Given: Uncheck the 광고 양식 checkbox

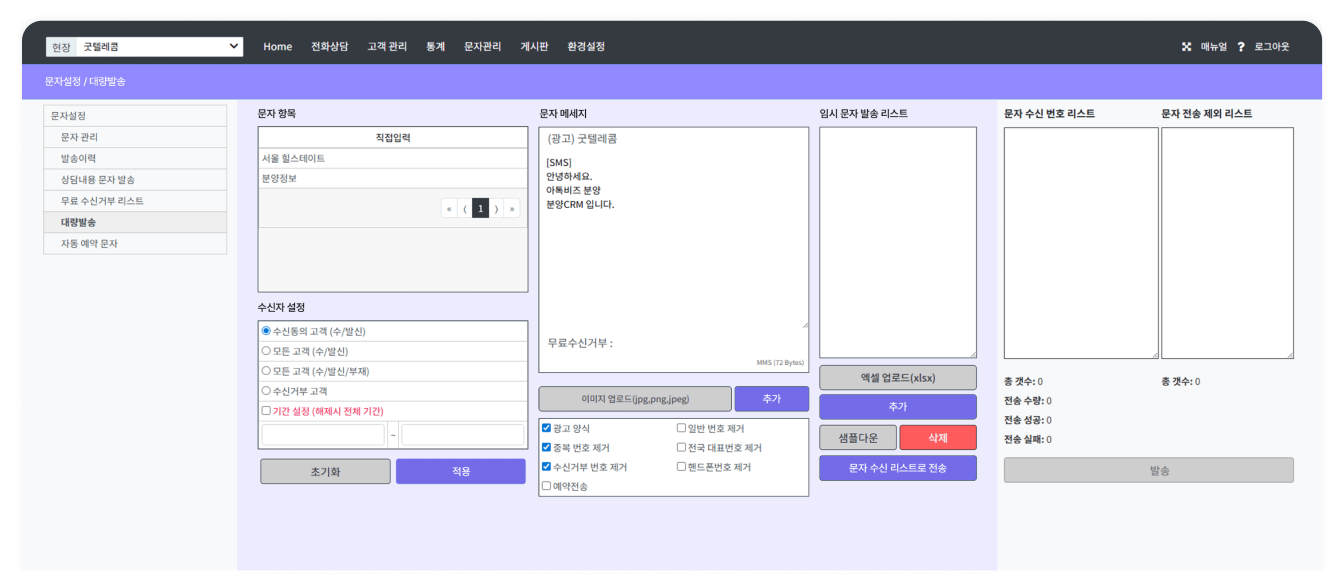Looking at the screenshot, I should click(545, 426).
